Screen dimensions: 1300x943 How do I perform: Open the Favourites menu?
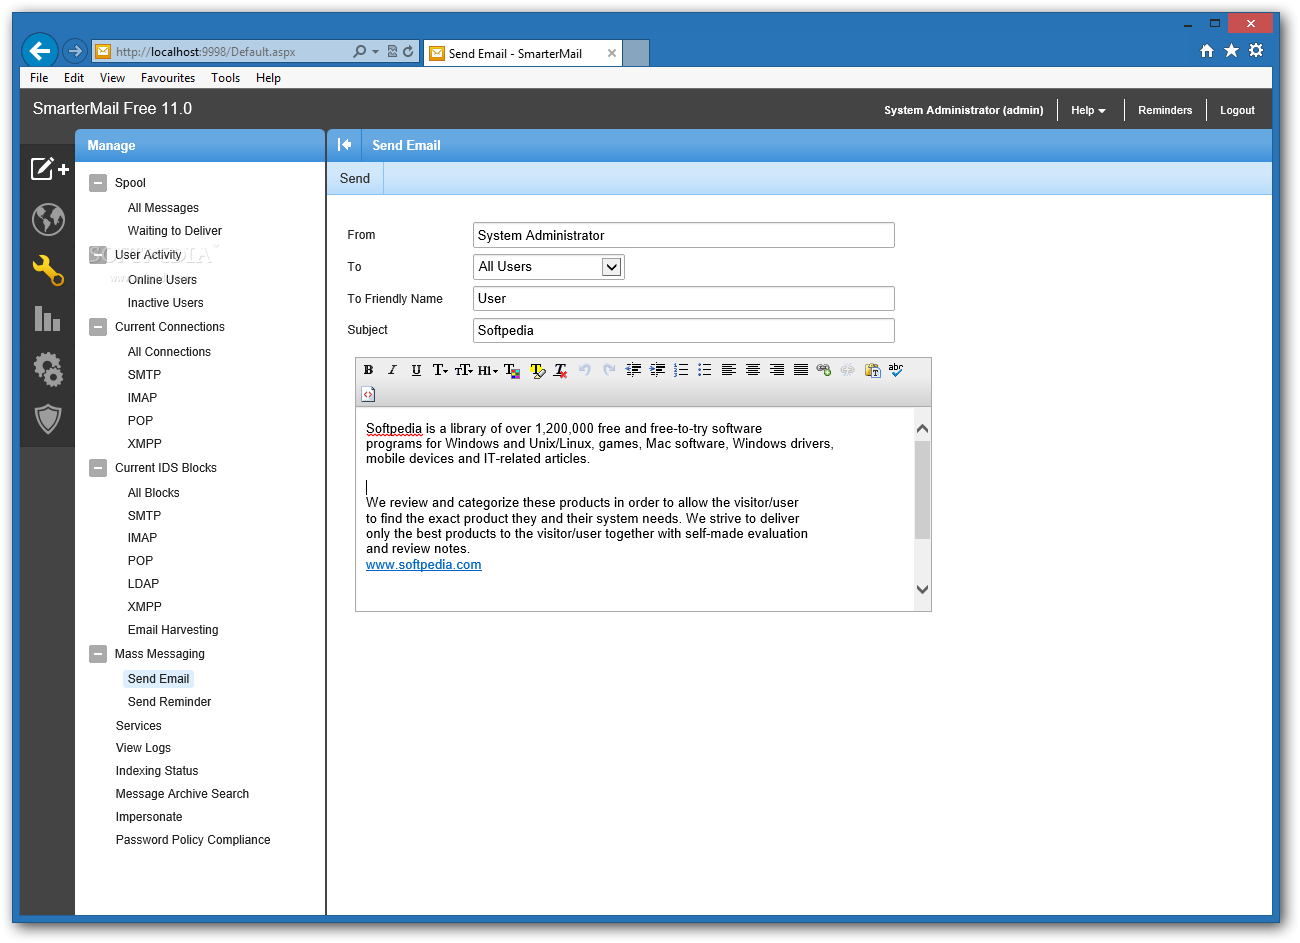coord(168,78)
